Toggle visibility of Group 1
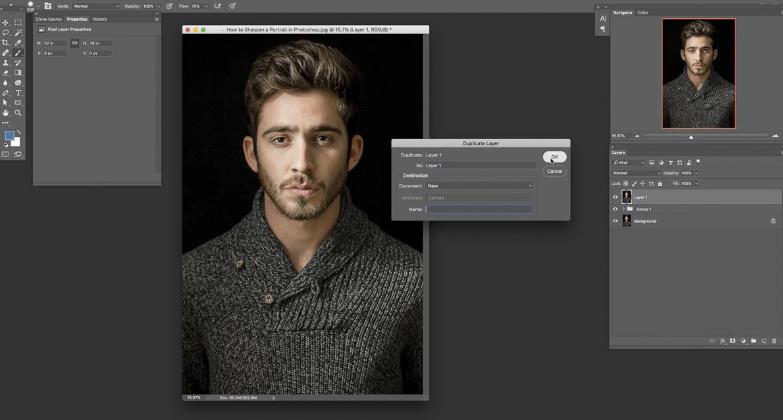The image size is (783, 420). (x=615, y=209)
